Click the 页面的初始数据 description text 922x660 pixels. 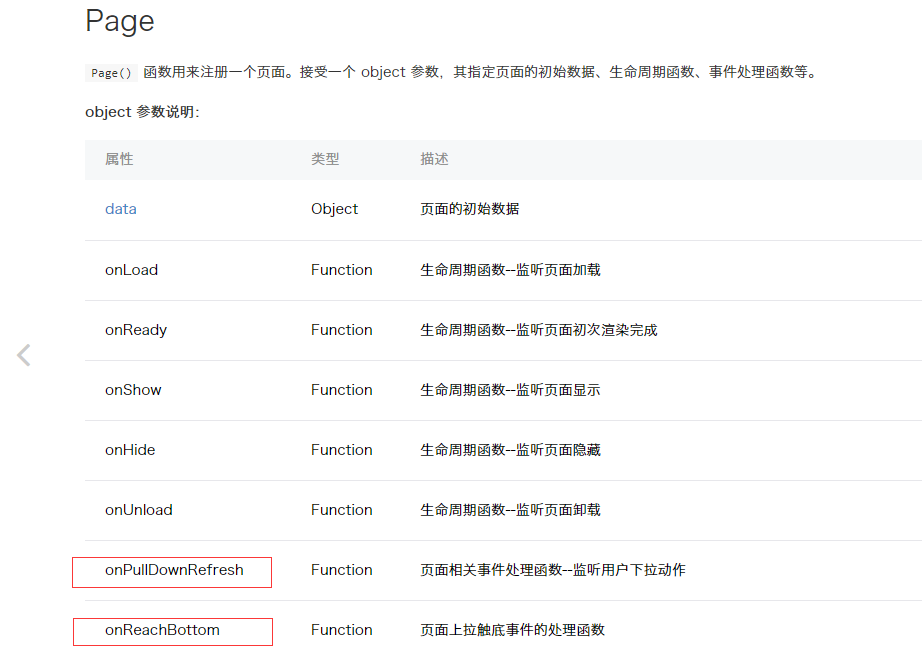point(469,209)
